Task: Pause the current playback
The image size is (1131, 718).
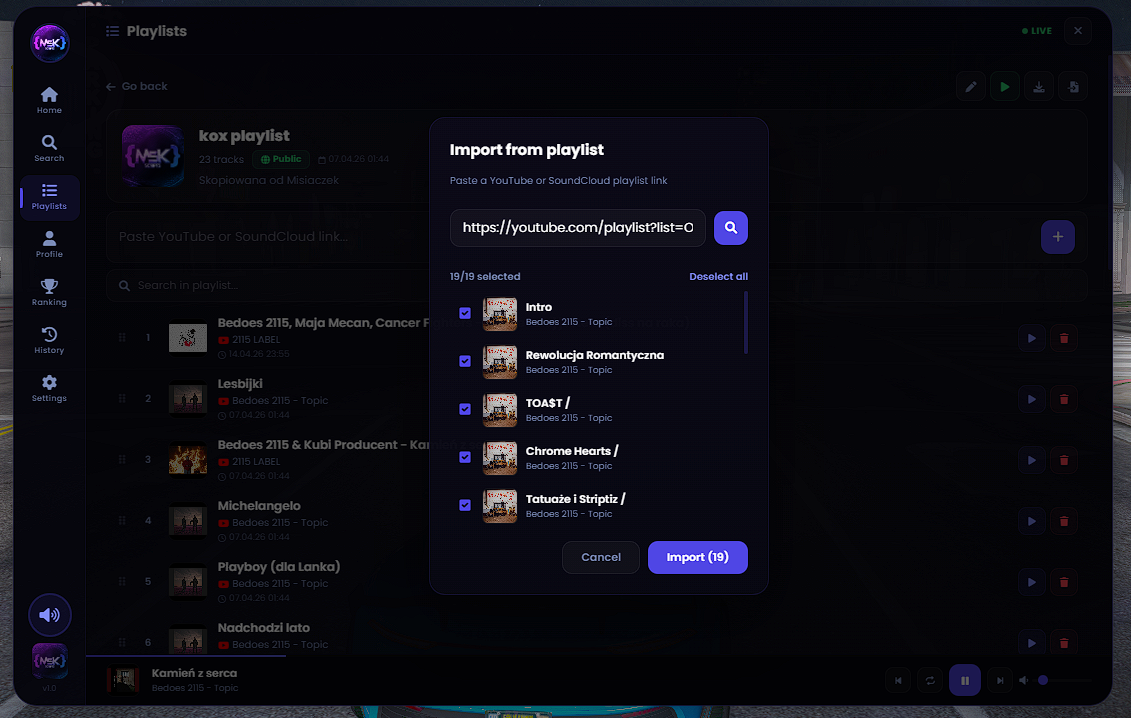Action: 964,680
